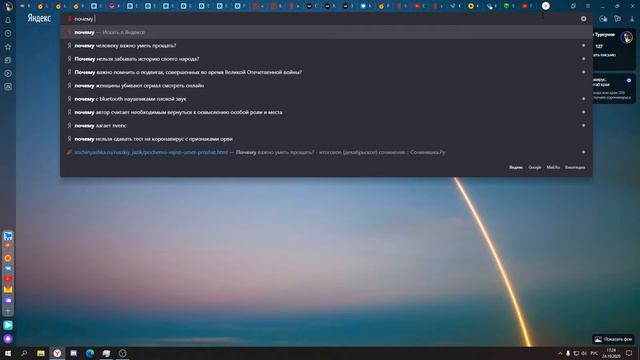Image resolution: width=640 pixels, height=360 pixels.
Task: Switch to the tab with green favicon
Action: pos(507,6)
